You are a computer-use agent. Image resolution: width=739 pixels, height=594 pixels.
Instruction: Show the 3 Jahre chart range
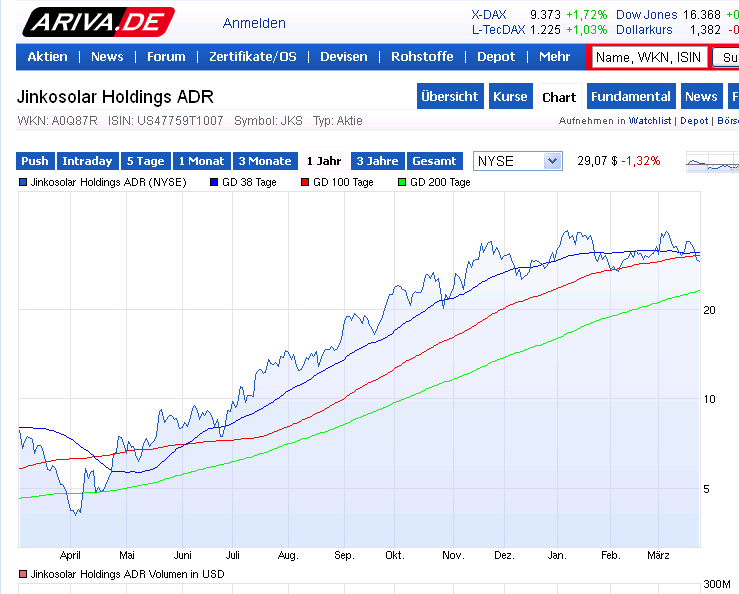pyautogui.click(x=378, y=161)
